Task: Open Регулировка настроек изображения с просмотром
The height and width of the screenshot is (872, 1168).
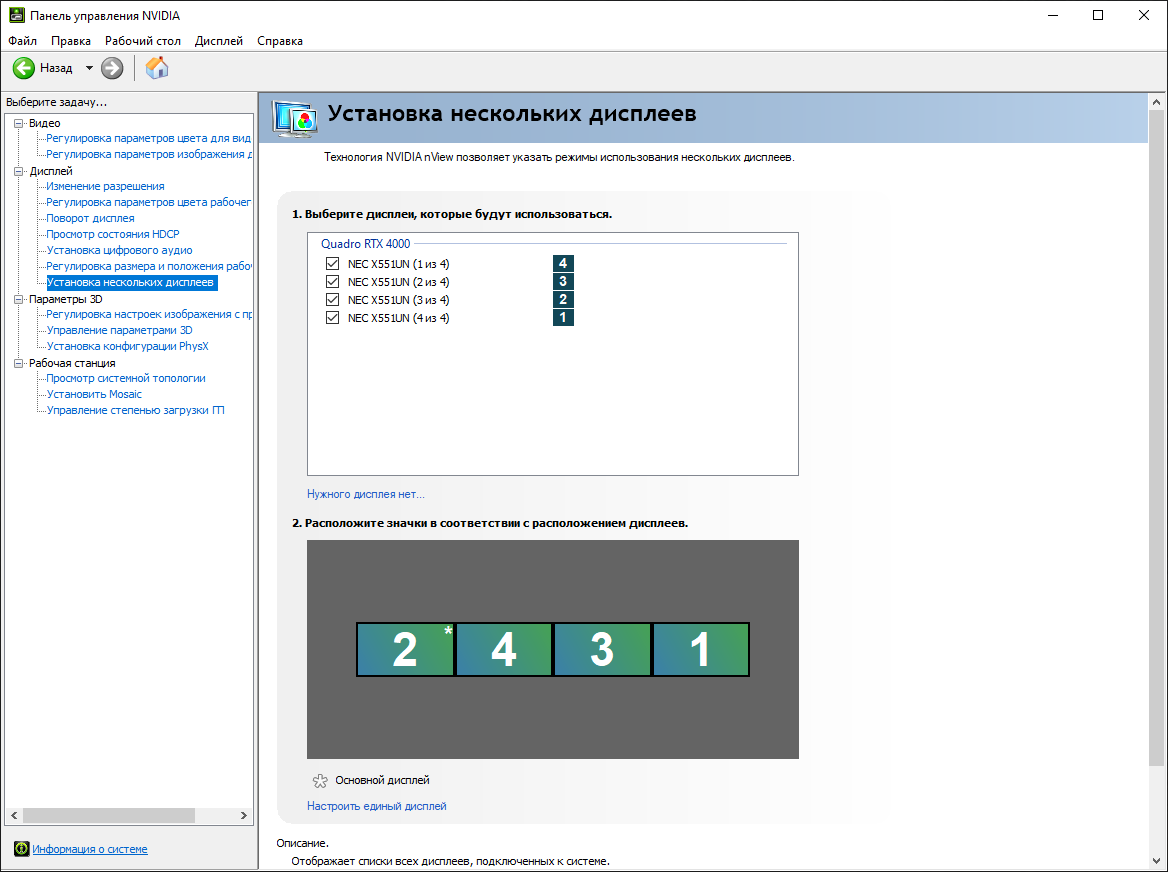Action: click(x=149, y=314)
